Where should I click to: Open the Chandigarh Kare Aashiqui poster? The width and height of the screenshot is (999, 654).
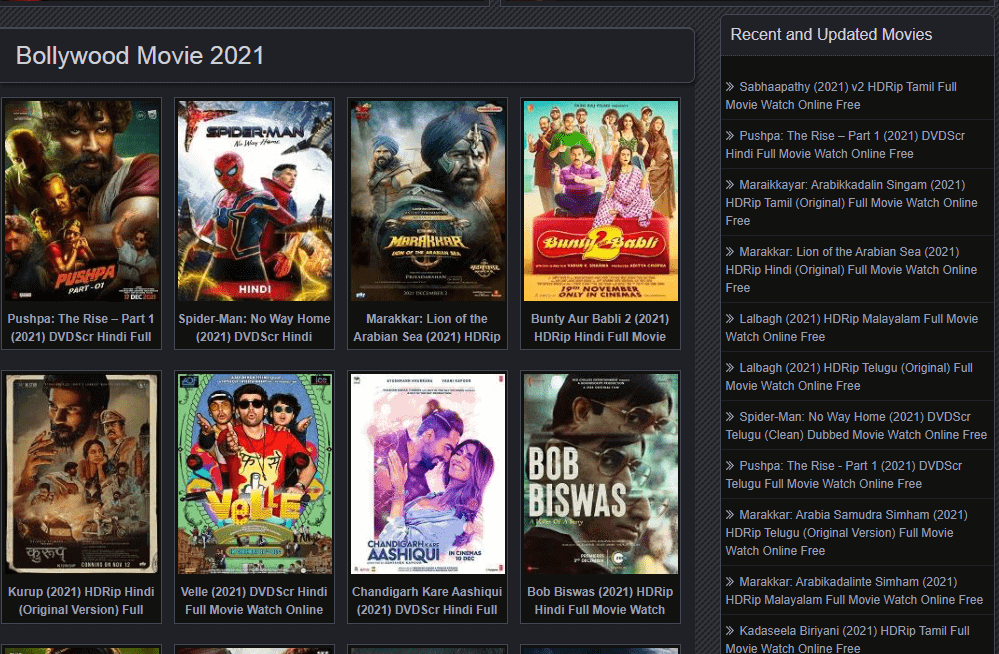(428, 473)
